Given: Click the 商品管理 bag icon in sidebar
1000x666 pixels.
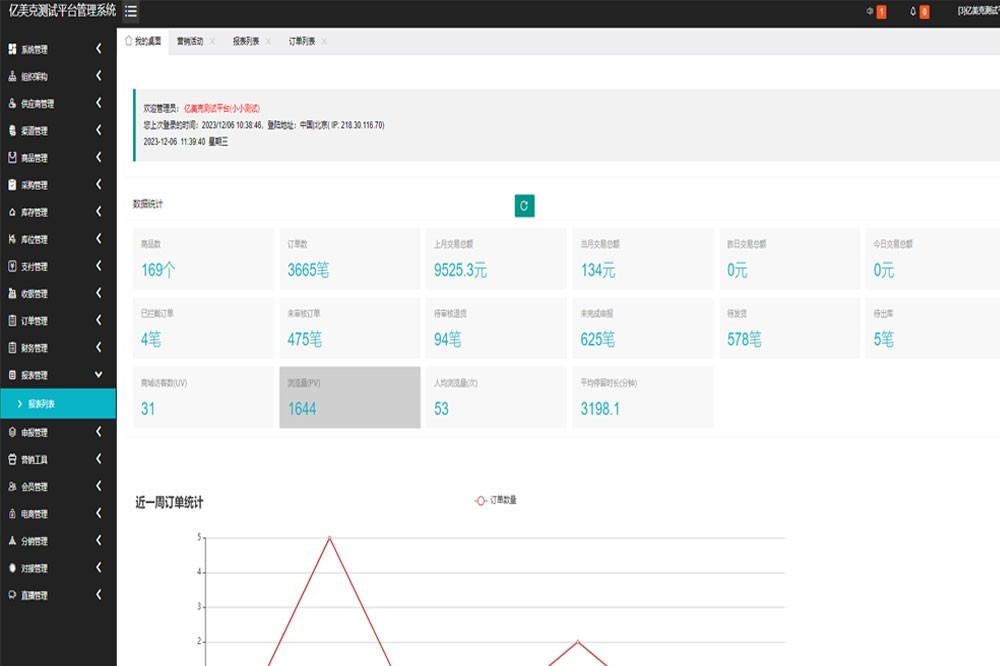Looking at the screenshot, I should (12, 158).
